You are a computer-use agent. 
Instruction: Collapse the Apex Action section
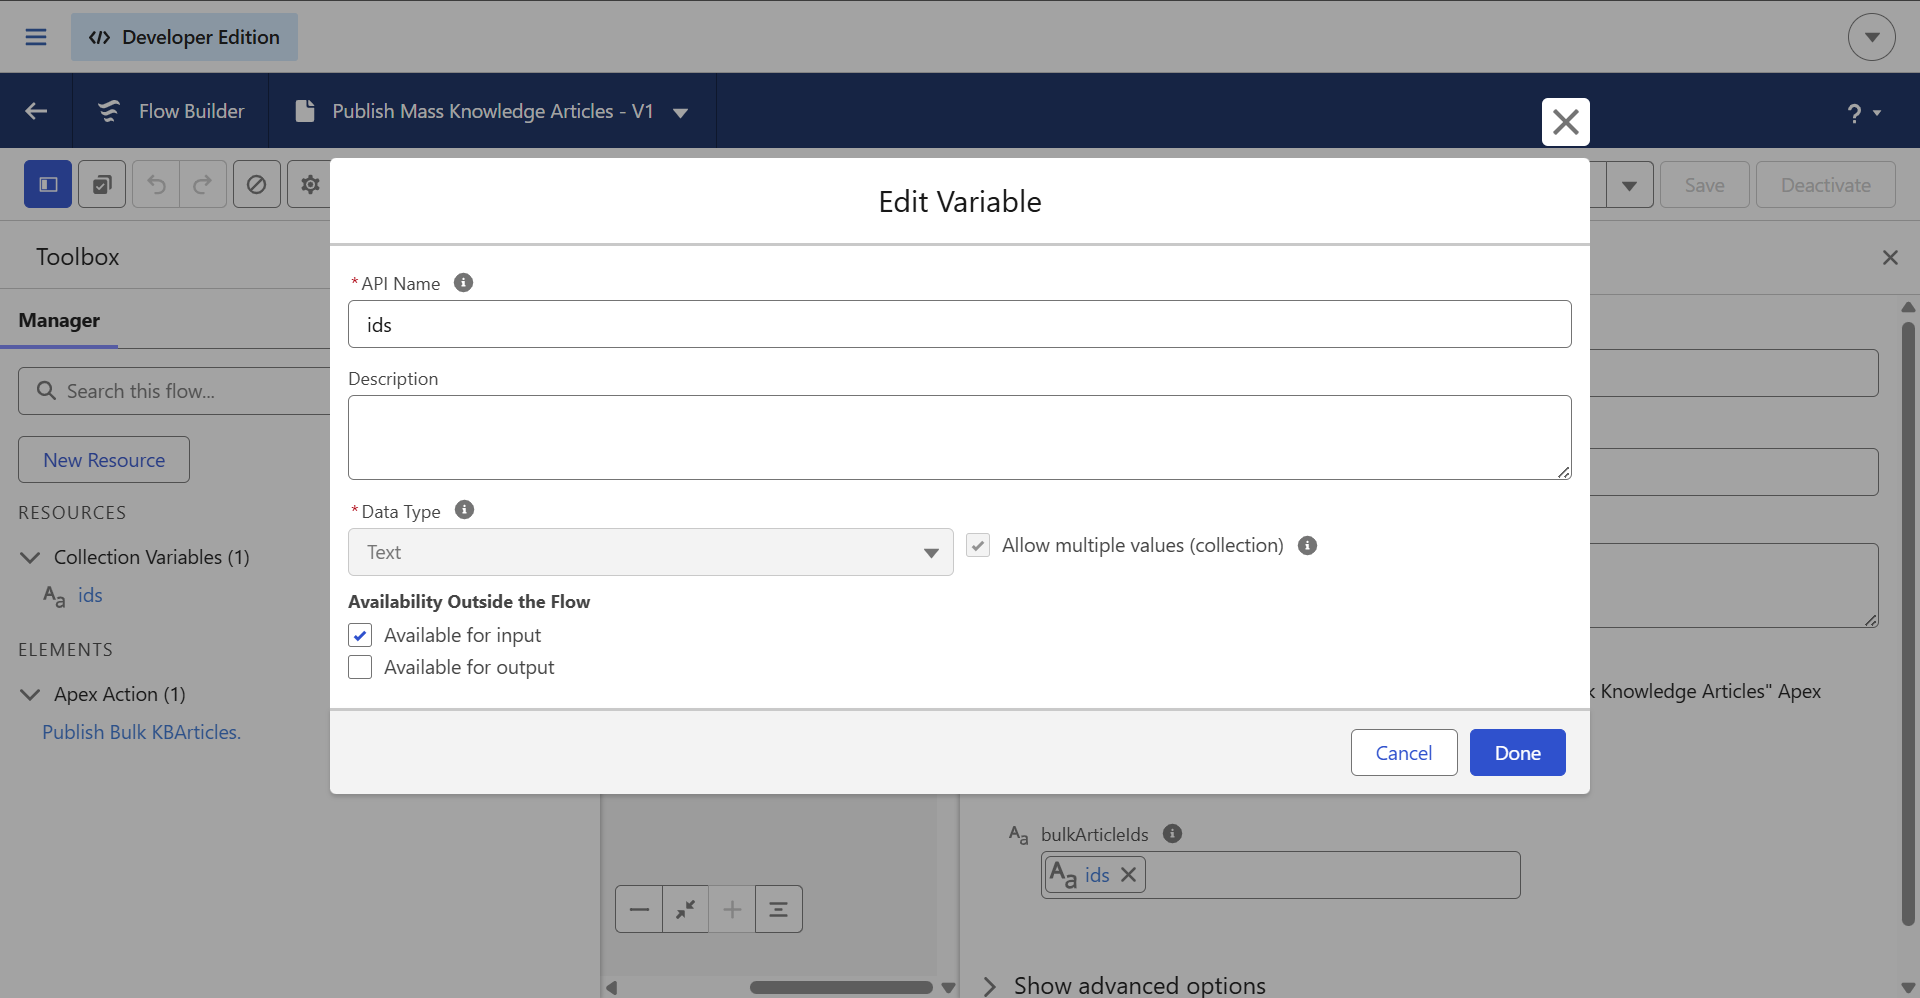coord(30,694)
